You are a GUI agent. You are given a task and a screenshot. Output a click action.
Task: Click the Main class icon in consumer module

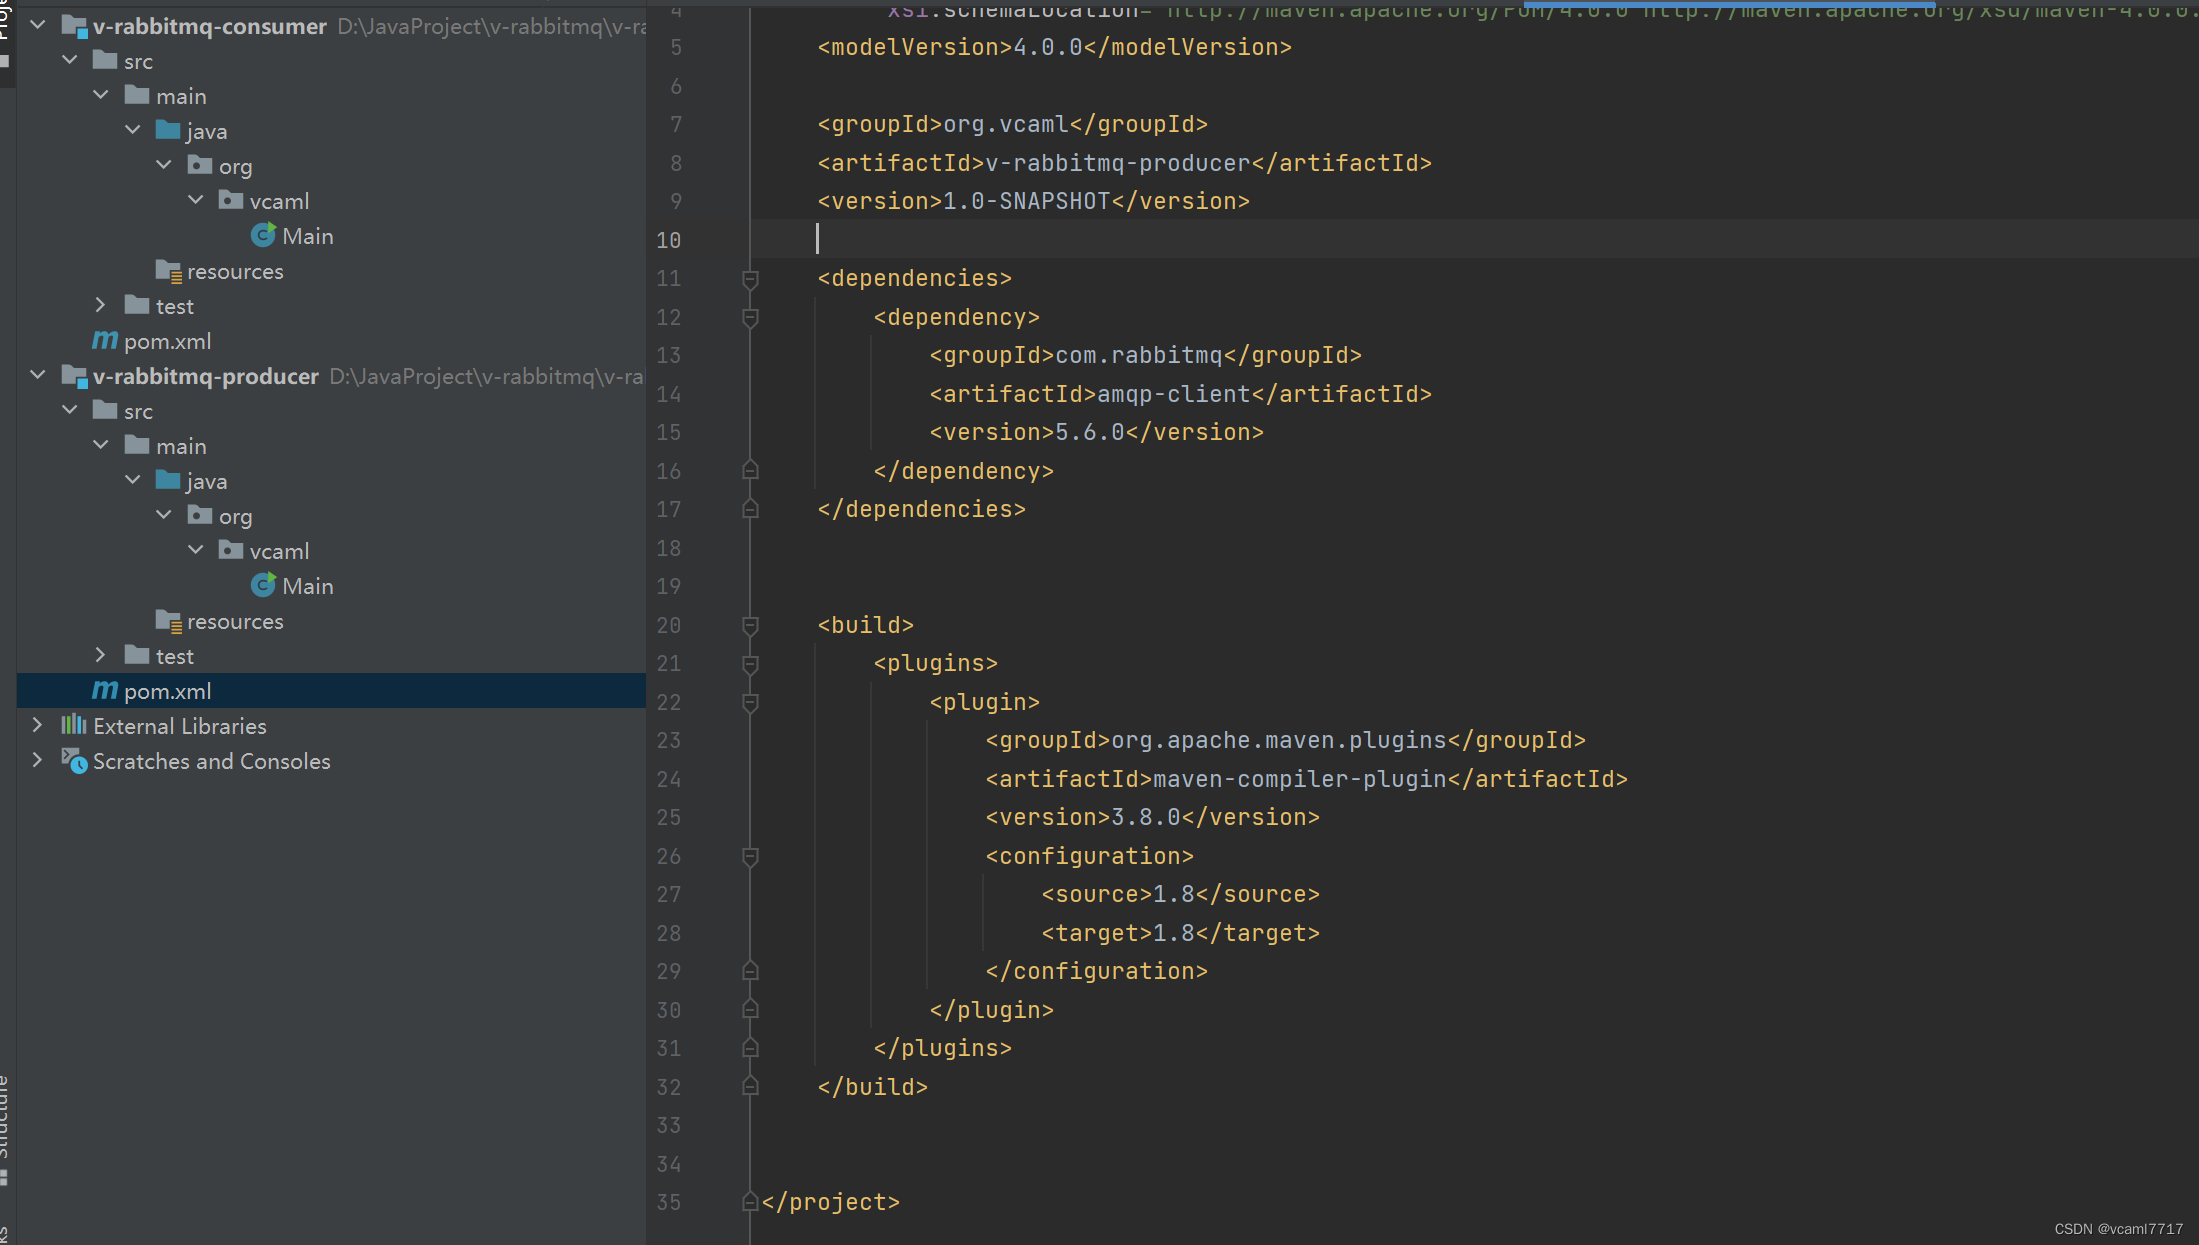tap(263, 235)
